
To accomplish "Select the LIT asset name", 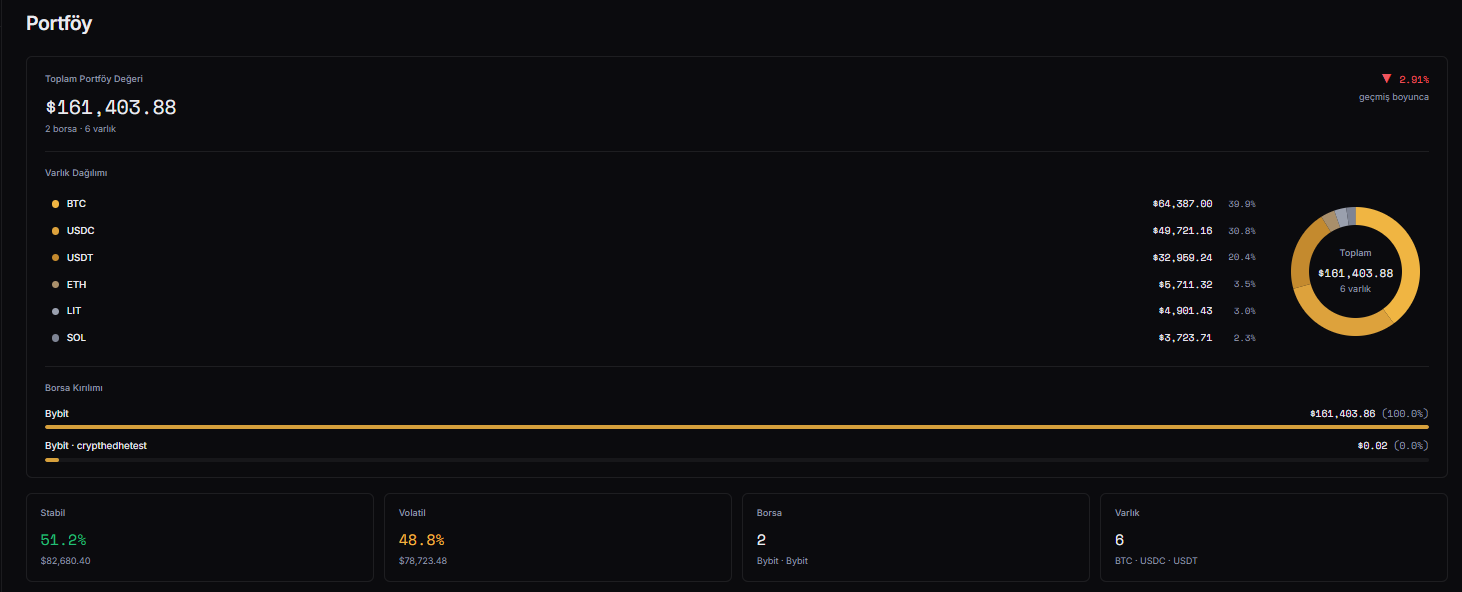I will 74,311.
